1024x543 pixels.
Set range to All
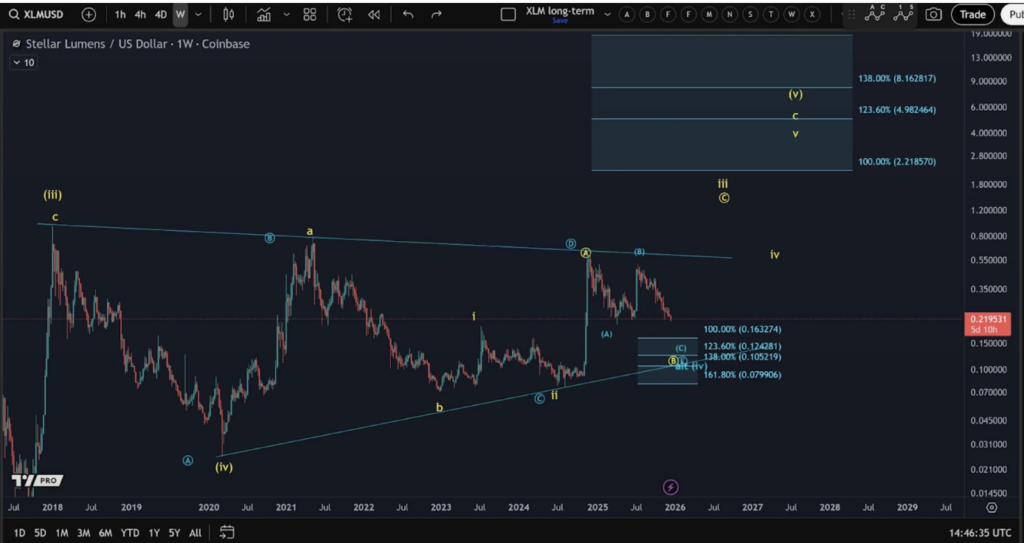[195, 533]
